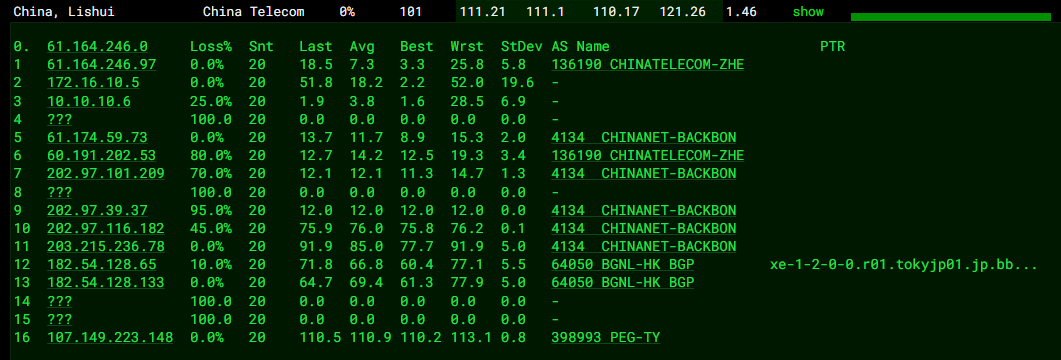Click the 'China Telecom' provider text
The height and width of the screenshot is (360, 1061).
click(253, 12)
